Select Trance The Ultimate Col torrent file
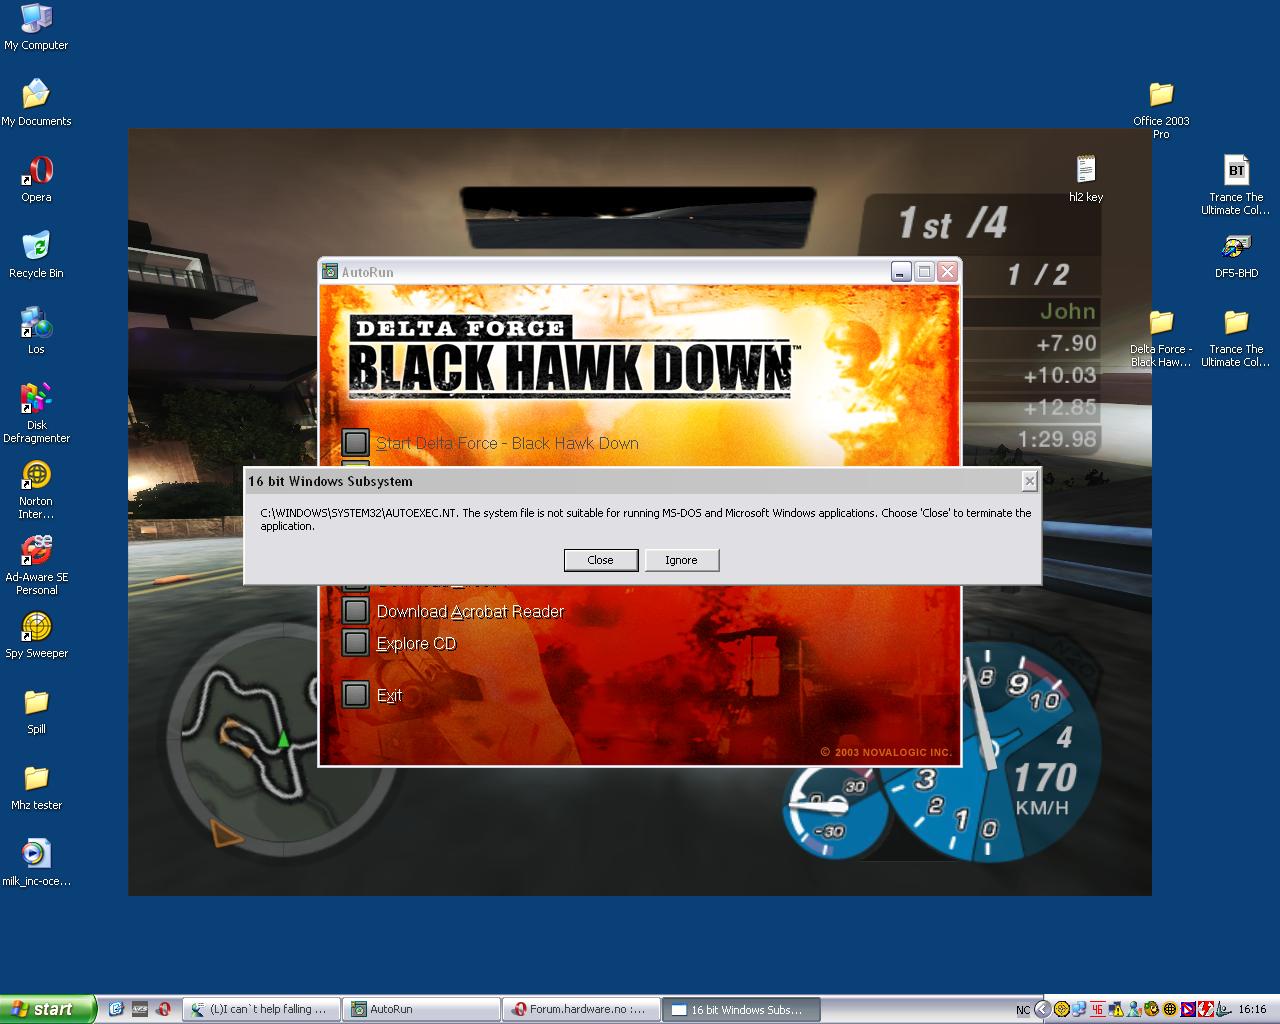The height and width of the screenshot is (1024, 1280). click(1236, 185)
